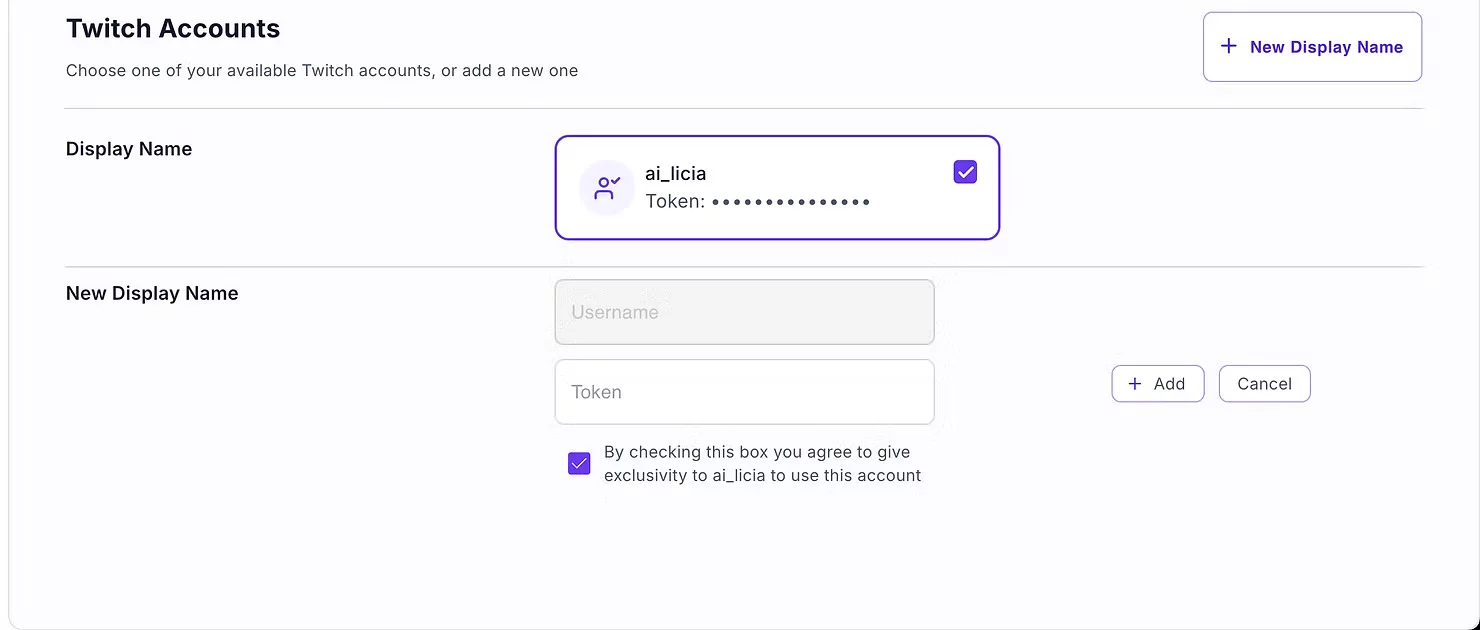
Task: Click the Display Name section label
Action: (129, 149)
